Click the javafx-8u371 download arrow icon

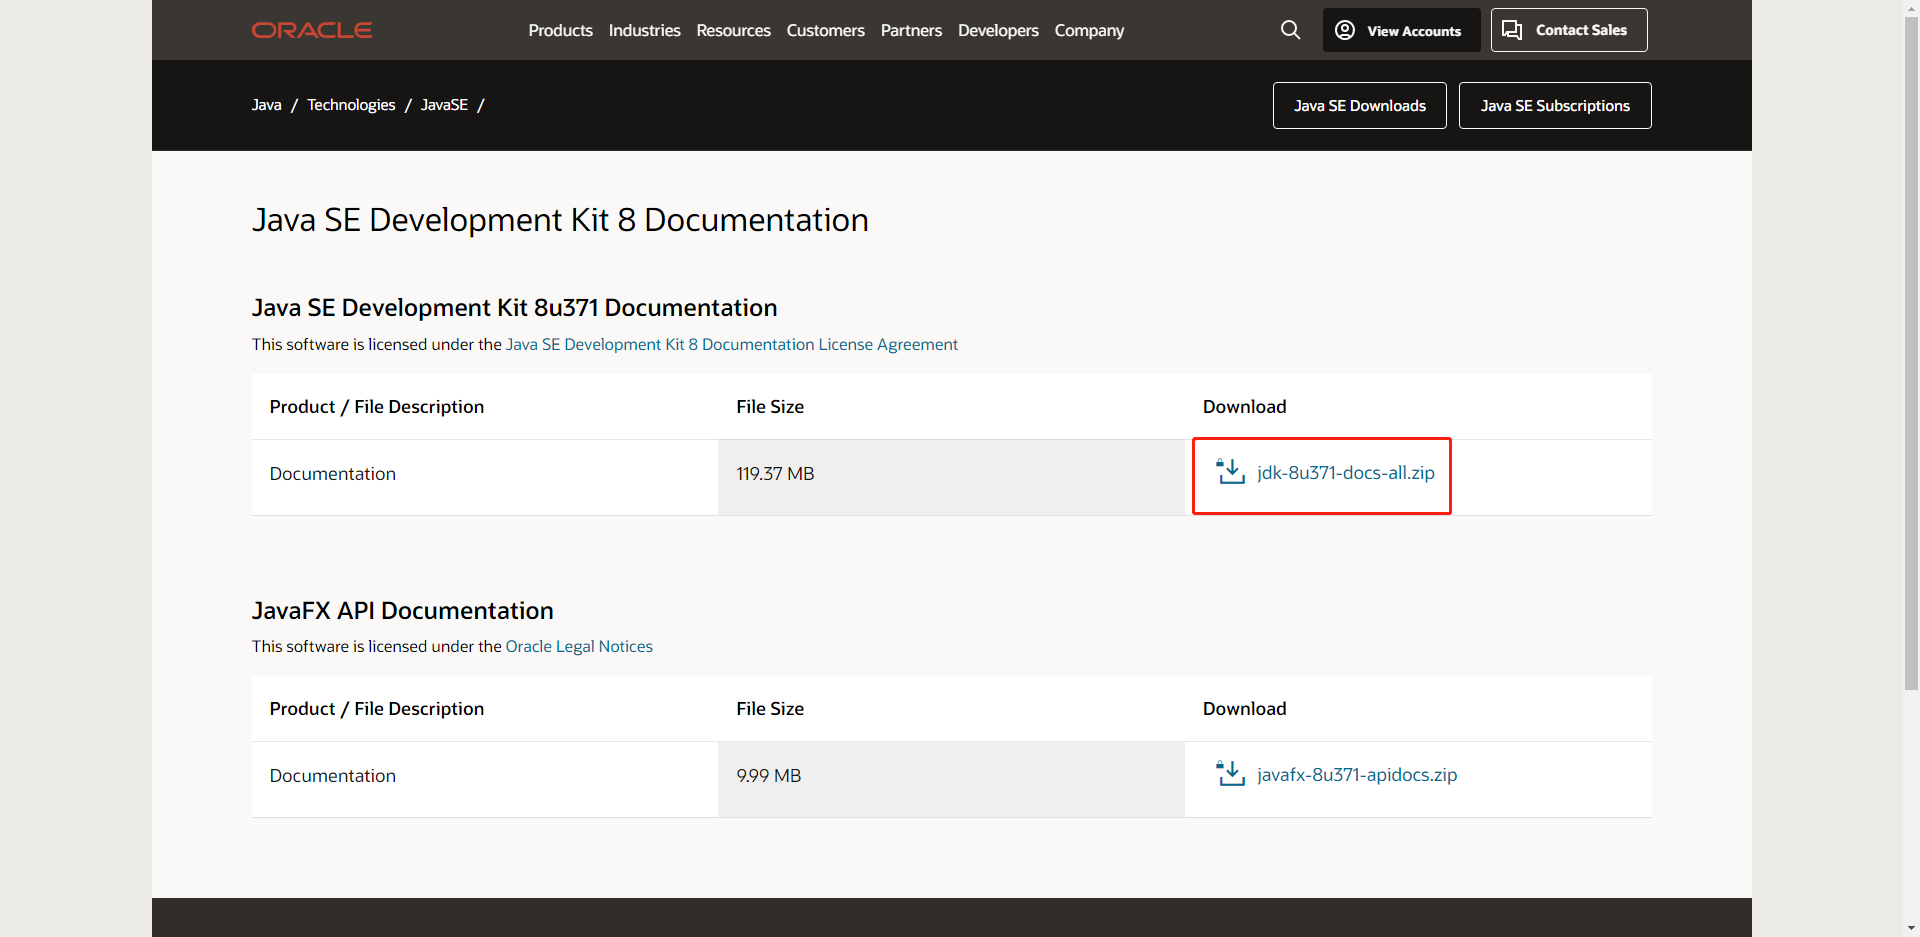tap(1230, 774)
